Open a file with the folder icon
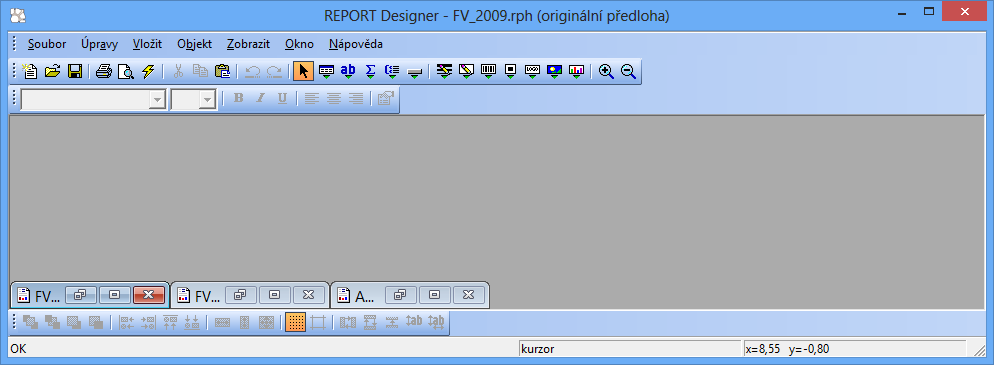Screen dimensions: 994x365 click(53, 71)
